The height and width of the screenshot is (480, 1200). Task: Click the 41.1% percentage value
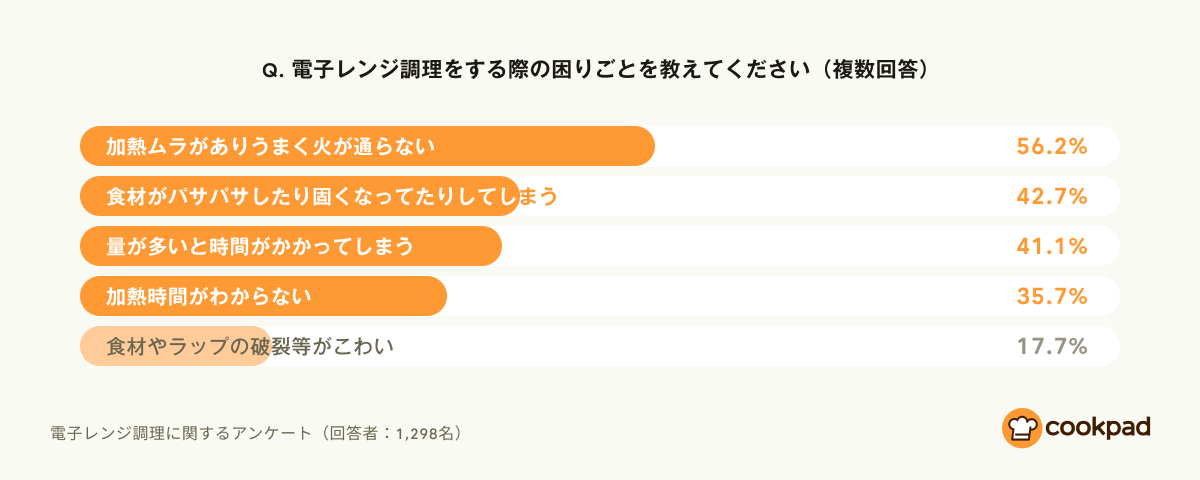[1052, 246]
